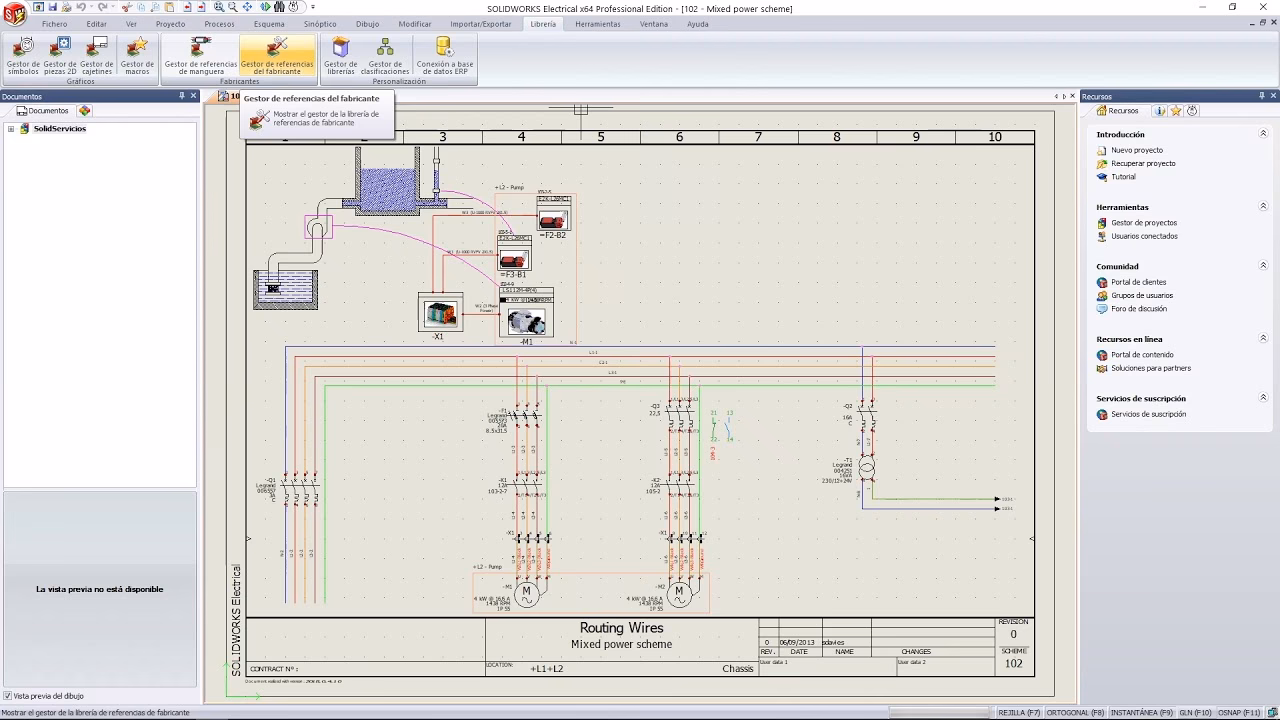Collapse the Herramientas section

1265,206
